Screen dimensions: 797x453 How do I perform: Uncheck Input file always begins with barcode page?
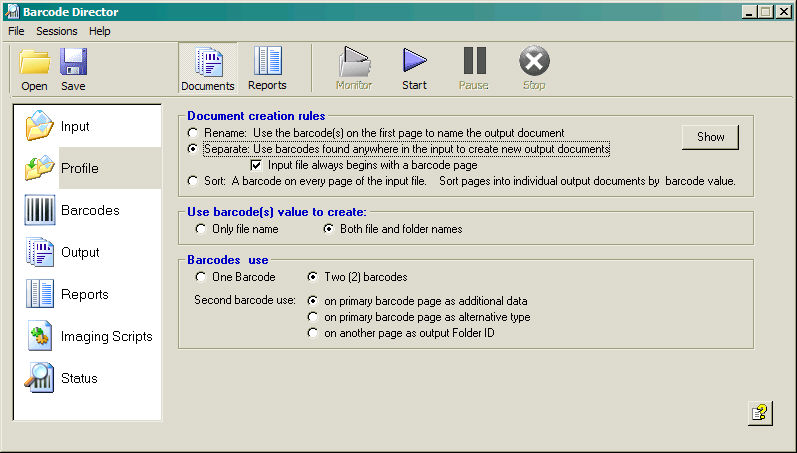(256, 165)
